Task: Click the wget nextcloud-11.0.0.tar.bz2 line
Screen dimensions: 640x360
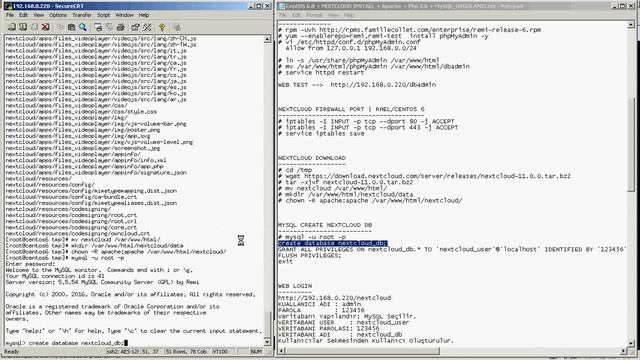Action: click(424, 176)
